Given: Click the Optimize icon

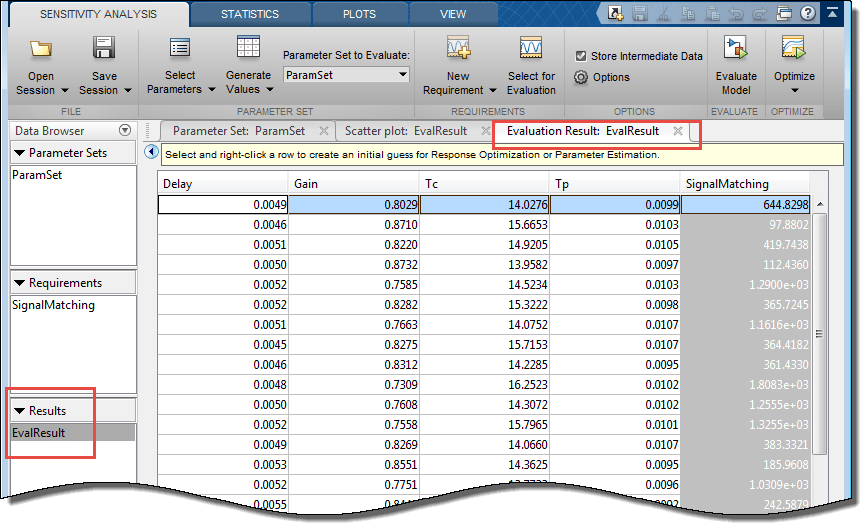Looking at the screenshot, I should (x=793, y=48).
